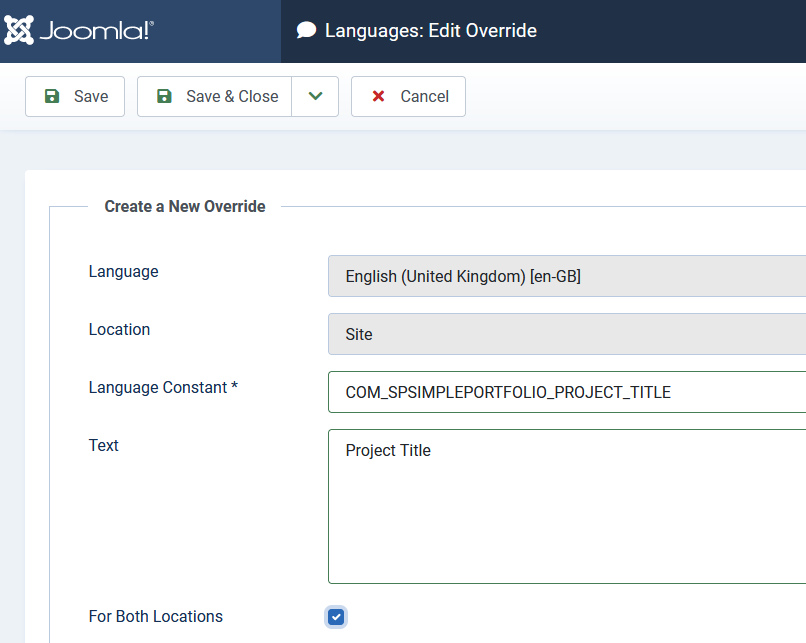Viewport: 806px width, 643px height.
Task: Click the Language Constant * label
Action: click(x=163, y=388)
